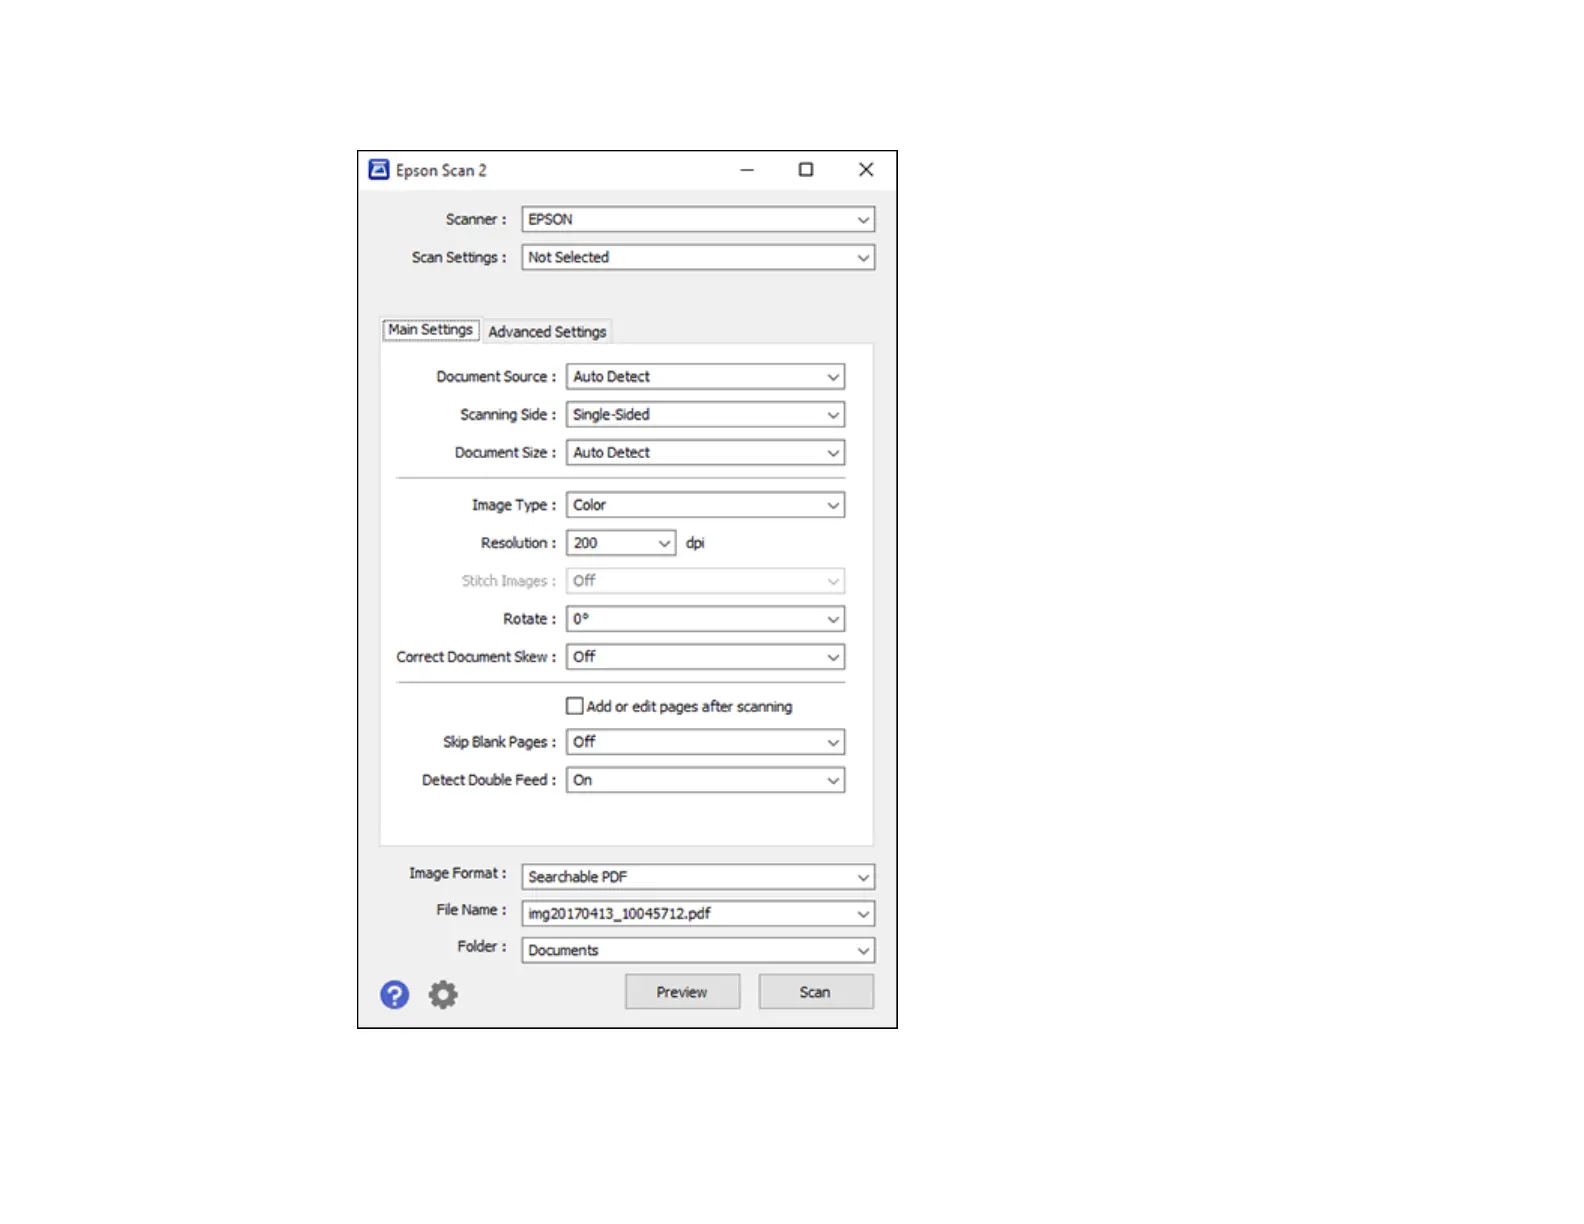Maximize the Epson Scan 2 window
The width and height of the screenshot is (1584, 1224).
click(806, 170)
